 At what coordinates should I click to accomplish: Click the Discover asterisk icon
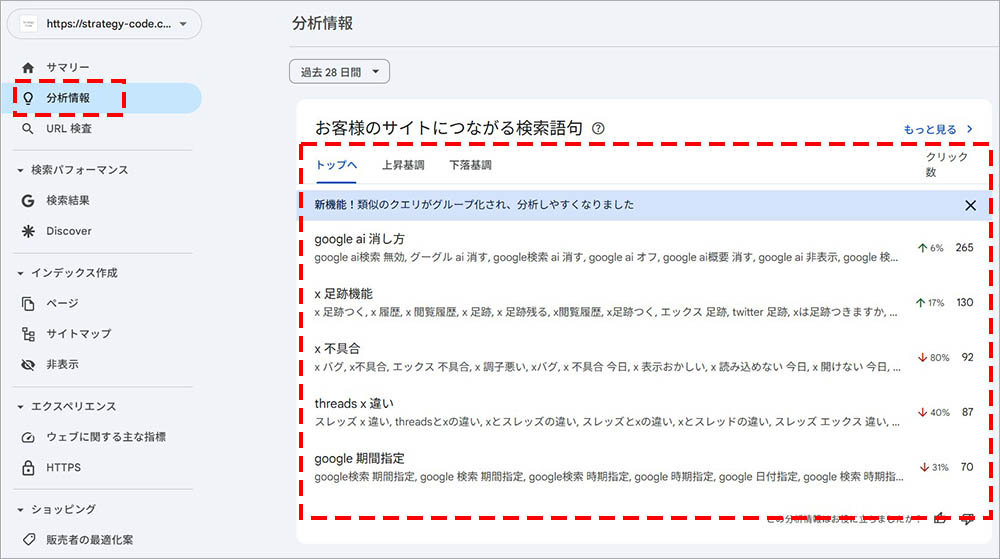[x=28, y=231]
